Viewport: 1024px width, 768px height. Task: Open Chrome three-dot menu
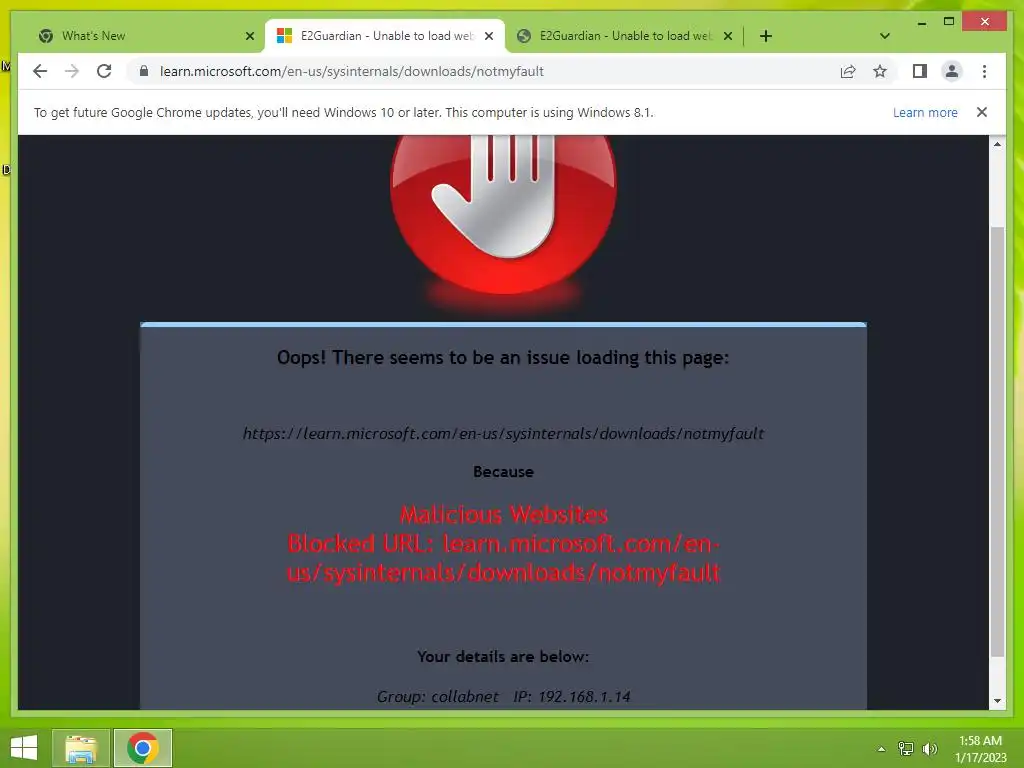[x=984, y=71]
